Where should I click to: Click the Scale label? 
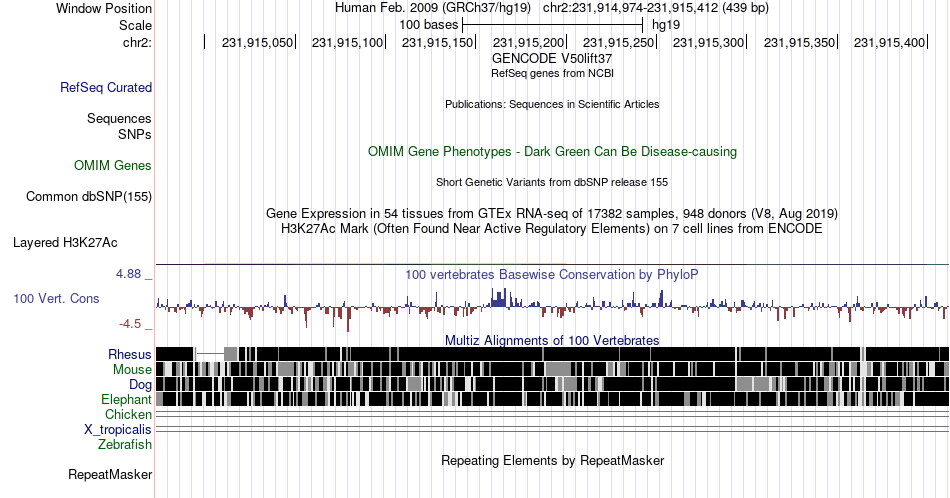[135, 25]
